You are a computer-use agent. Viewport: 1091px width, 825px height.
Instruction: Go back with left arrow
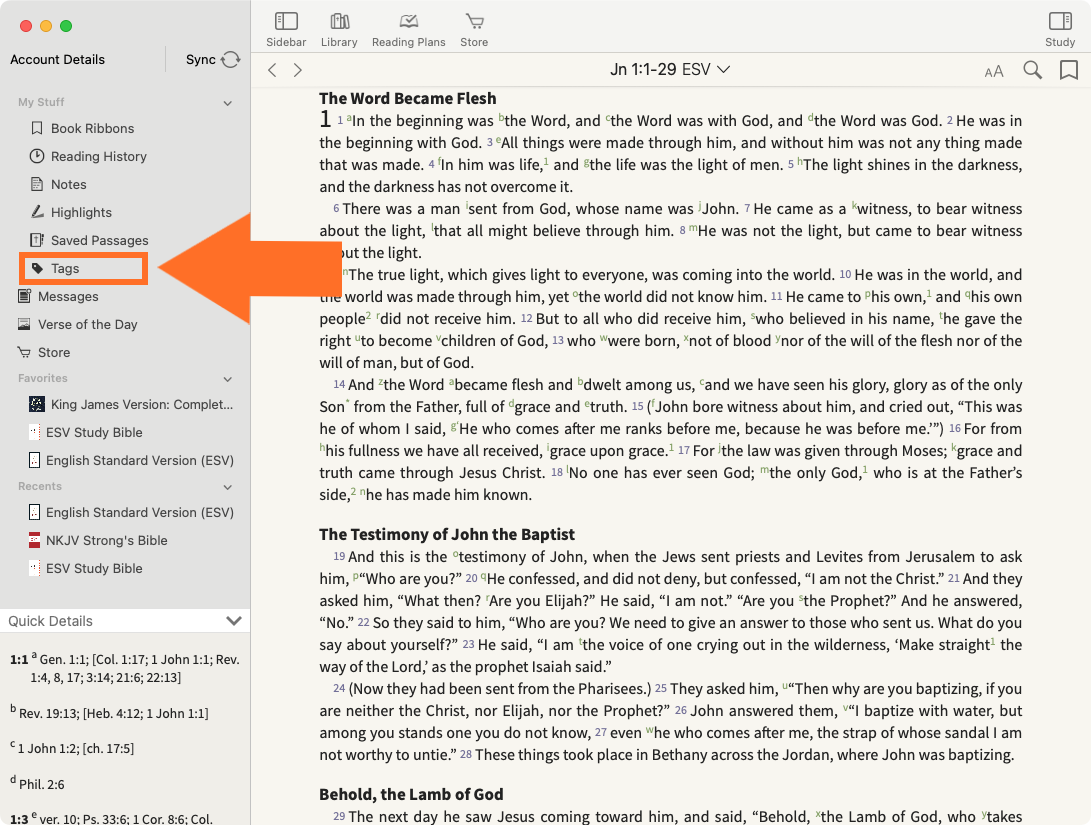[x=273, y=70]
